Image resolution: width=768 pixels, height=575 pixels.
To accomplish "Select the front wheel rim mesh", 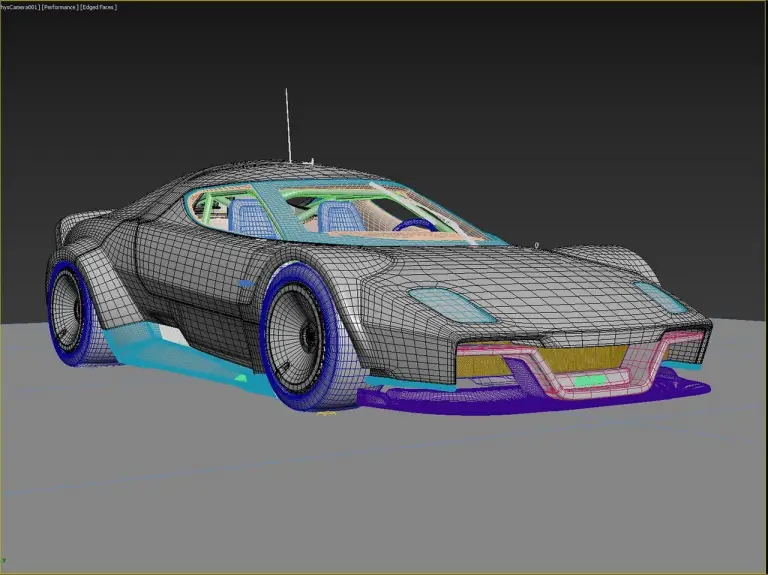I will (294, 336).
